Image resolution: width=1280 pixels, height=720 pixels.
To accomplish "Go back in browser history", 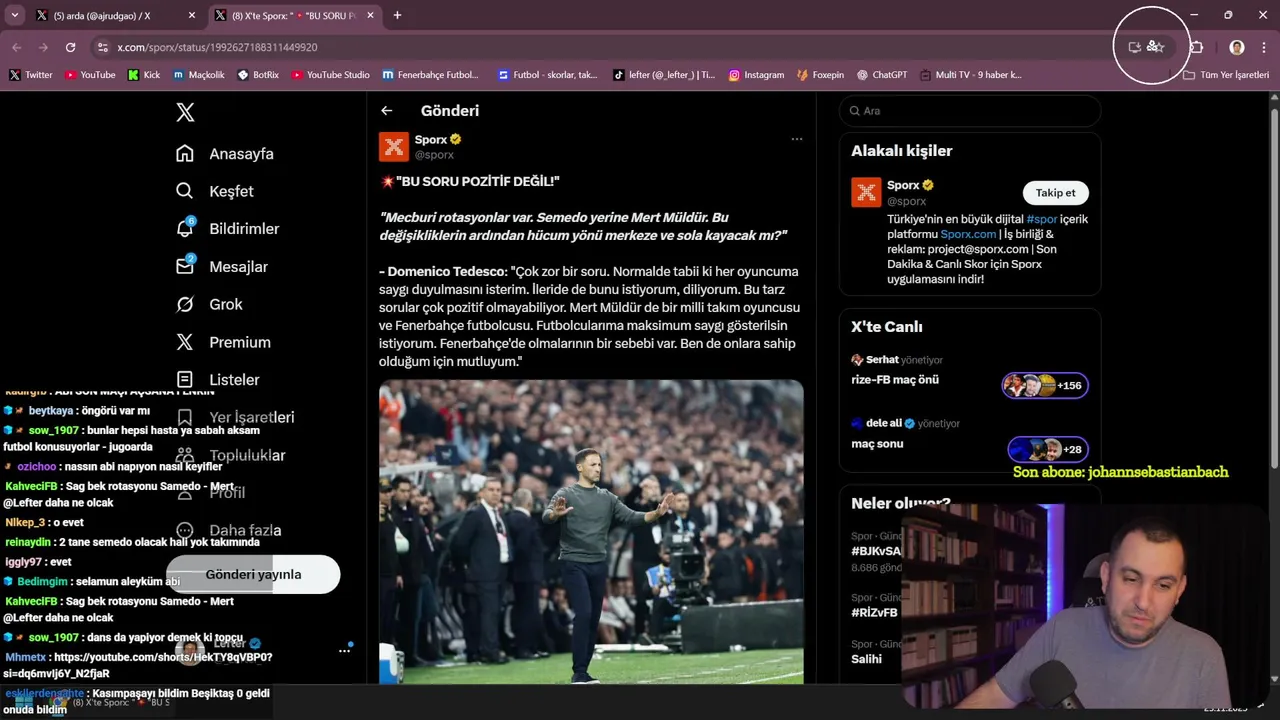I will 17,47.
